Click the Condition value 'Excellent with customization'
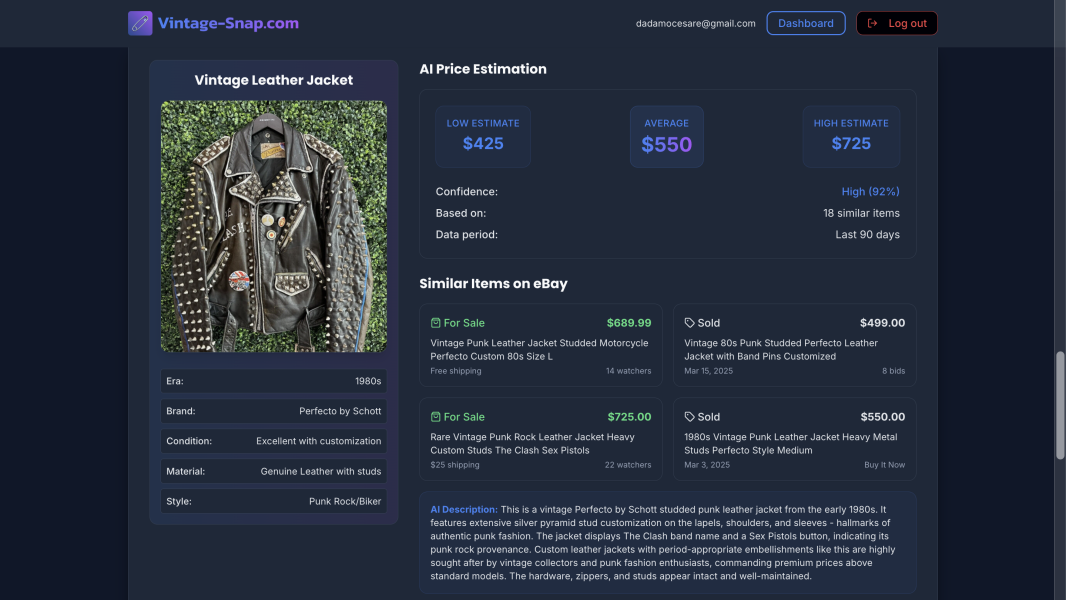Viewport: 1066px width, 600px height. pyautogui.click(x=319, y=441)
